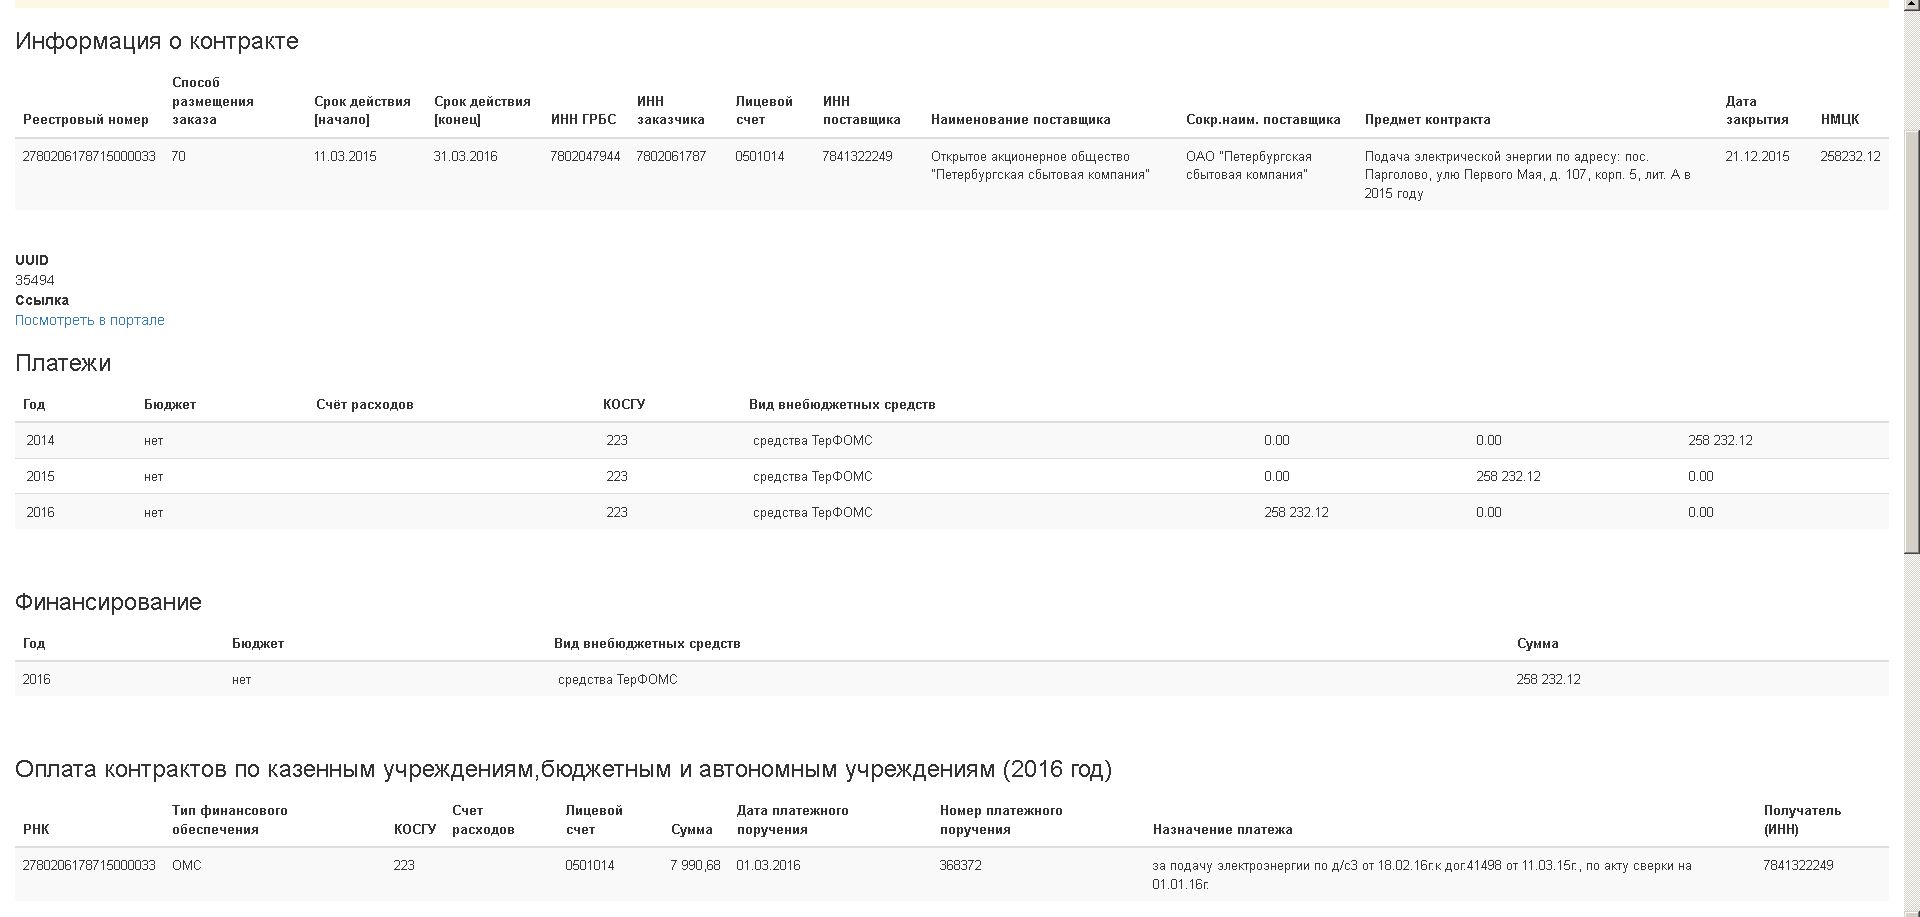Screen dimensions: 1920x917
Task: Click the end date 31.03.2016
Action: click(x=465, y=156)
